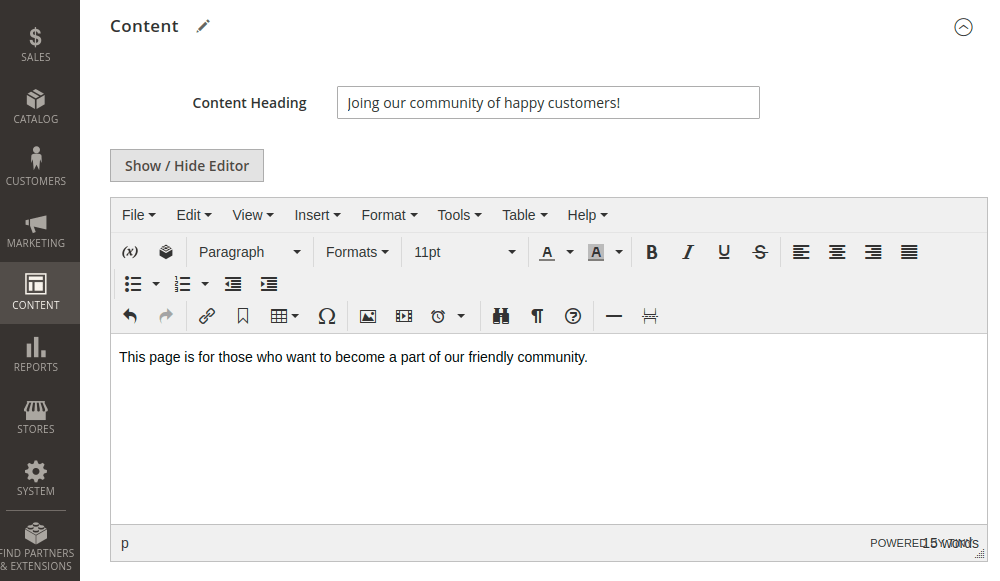Open the Format menu
Screen dimensions: 1000x581
click(389, 215)
